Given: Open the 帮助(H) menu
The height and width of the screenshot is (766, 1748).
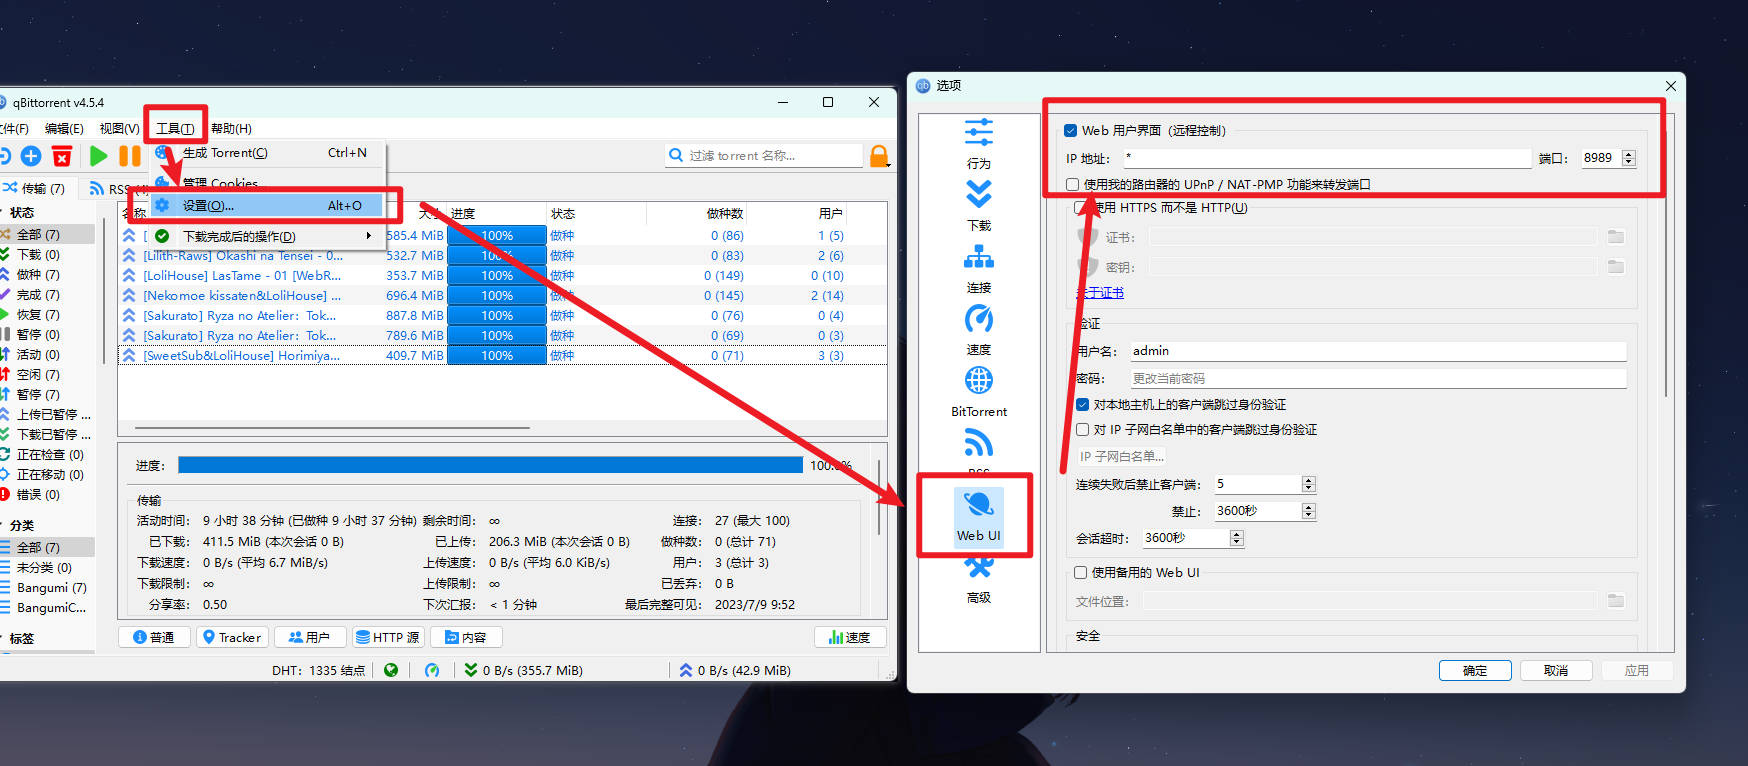Looking at the screenshot, I should [231, 128].
